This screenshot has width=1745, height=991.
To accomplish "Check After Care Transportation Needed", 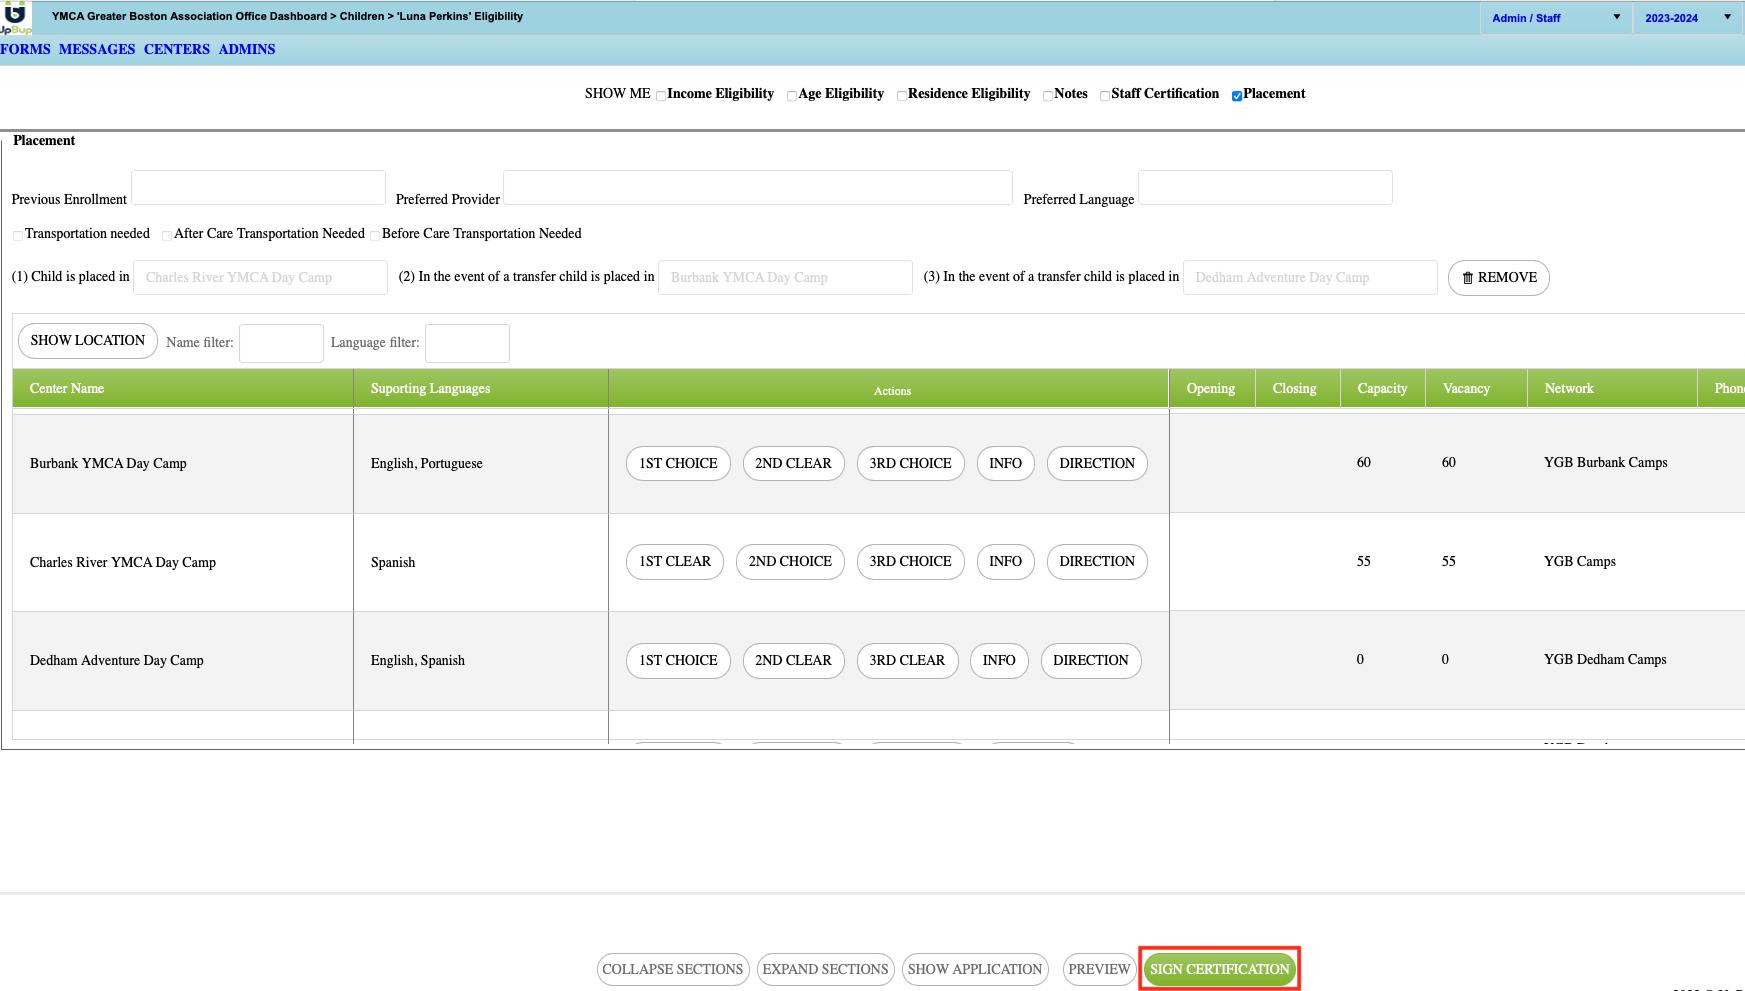I will point(167,236).
